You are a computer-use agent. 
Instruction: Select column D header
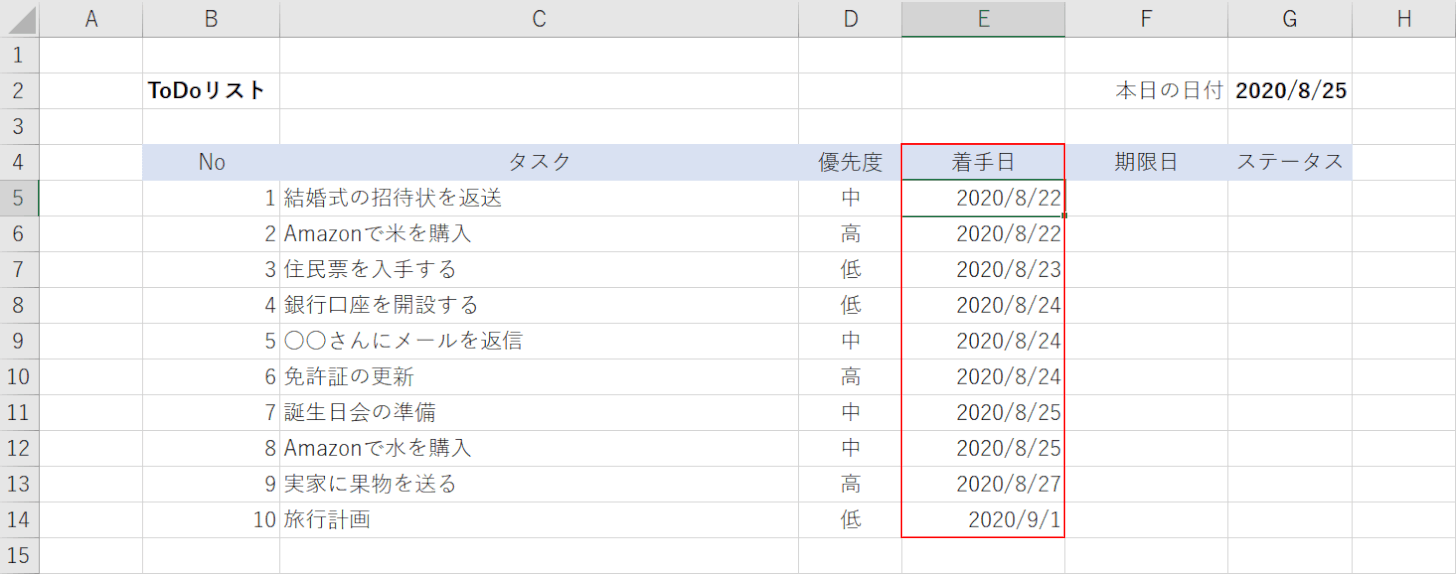pyautogui.click(x=850, y=19)
